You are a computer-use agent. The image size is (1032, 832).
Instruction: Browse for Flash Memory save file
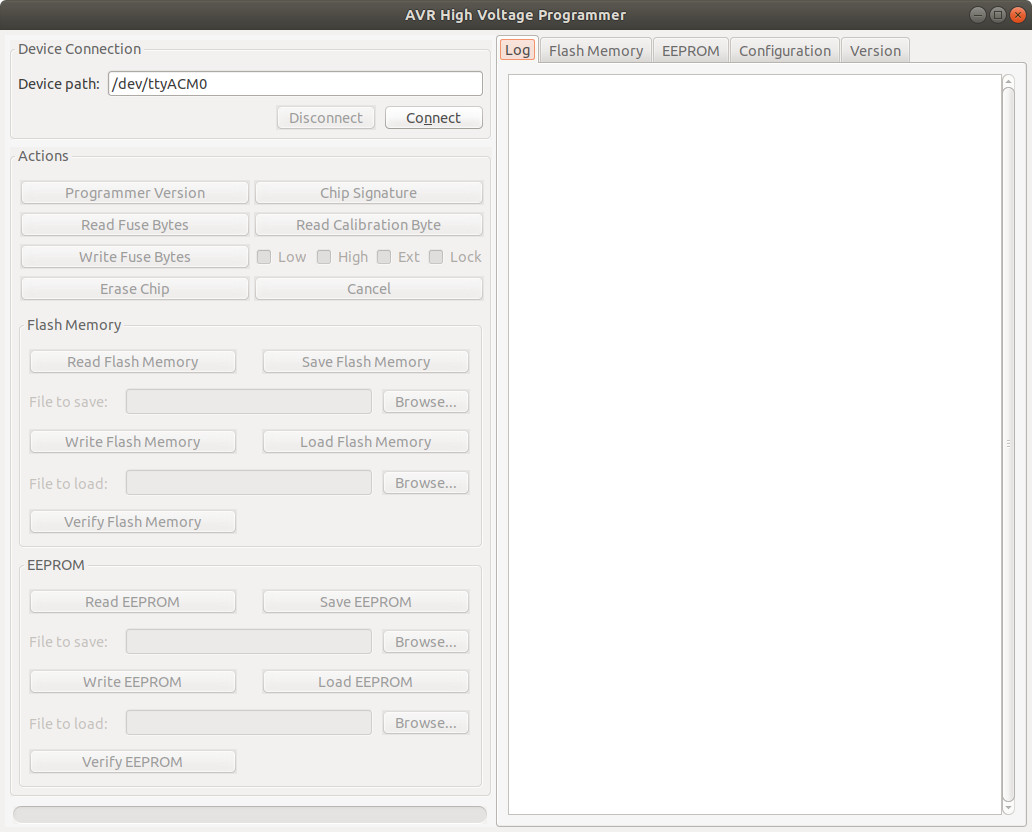[x=426, y=402]
